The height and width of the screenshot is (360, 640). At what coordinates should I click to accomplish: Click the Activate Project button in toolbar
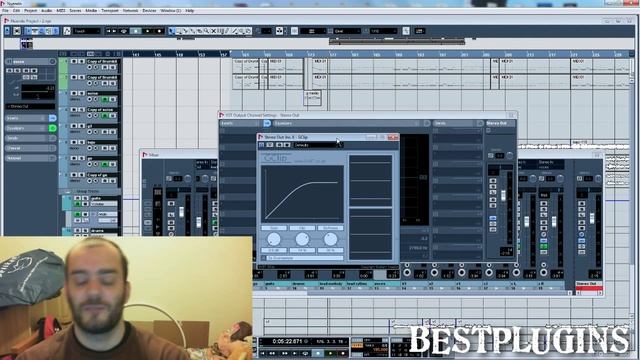pos(7,31)
